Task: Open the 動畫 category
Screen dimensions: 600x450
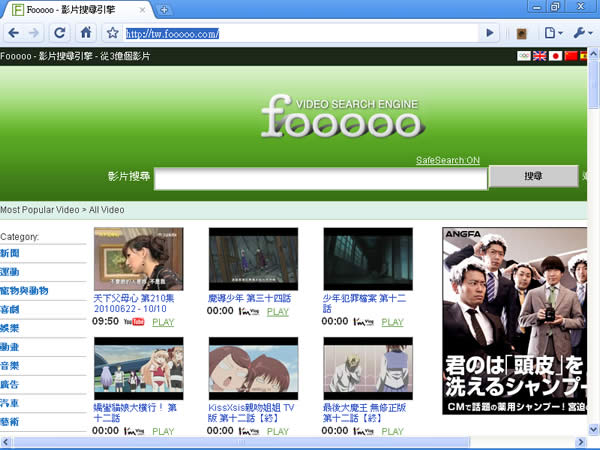Action: point(10,347)
